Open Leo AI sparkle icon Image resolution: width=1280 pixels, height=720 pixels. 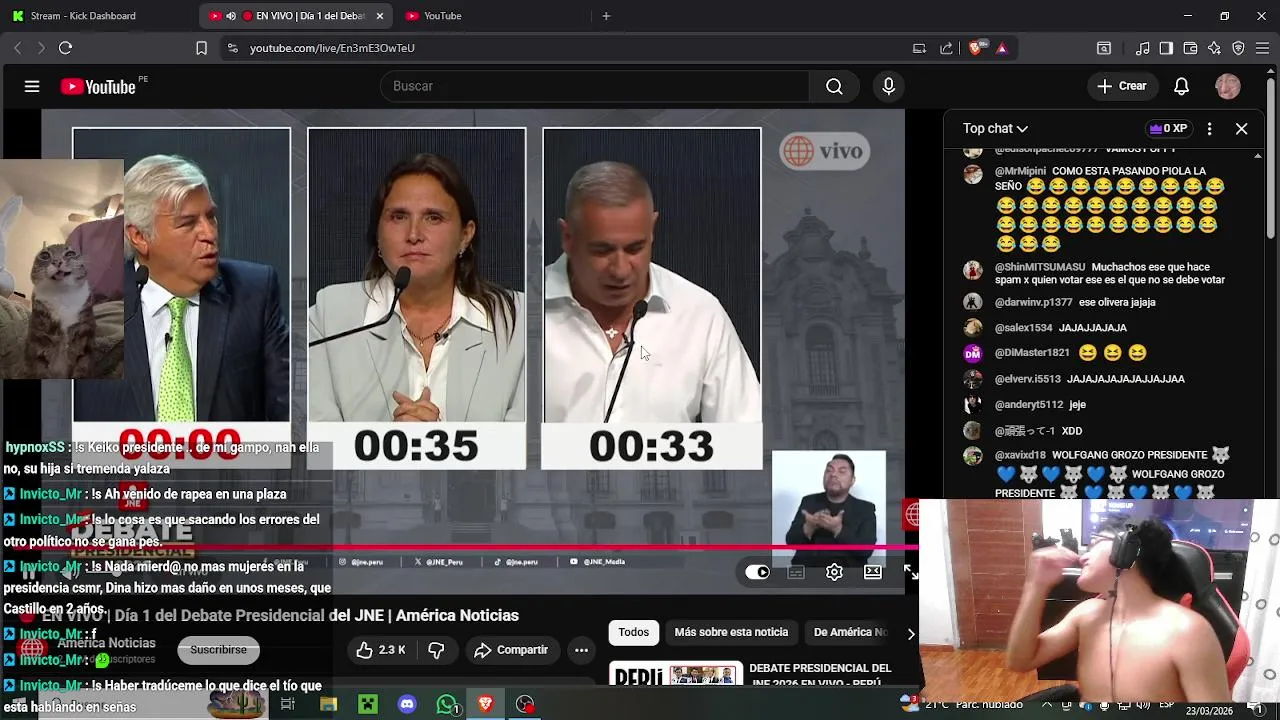[1214, 48]
